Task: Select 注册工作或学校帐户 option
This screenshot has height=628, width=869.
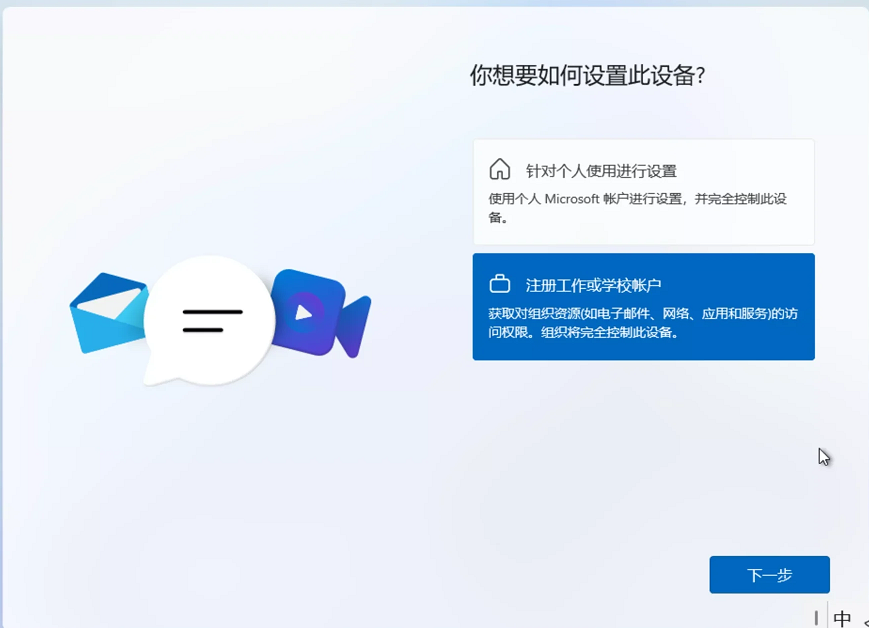Action: tap(593, 285)
